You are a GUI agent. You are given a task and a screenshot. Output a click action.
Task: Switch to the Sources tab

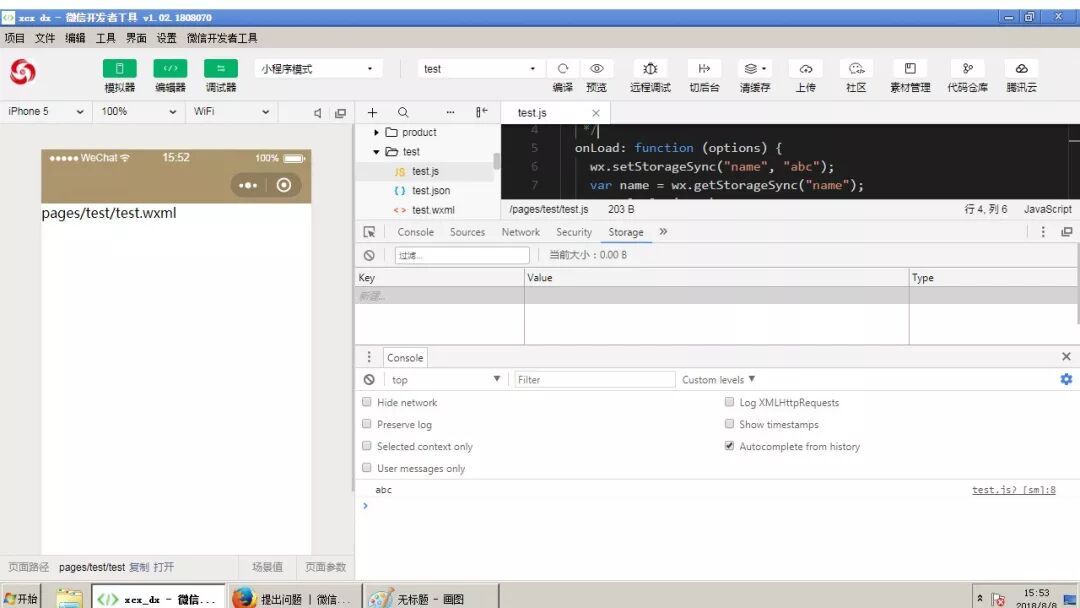(467, 232)
